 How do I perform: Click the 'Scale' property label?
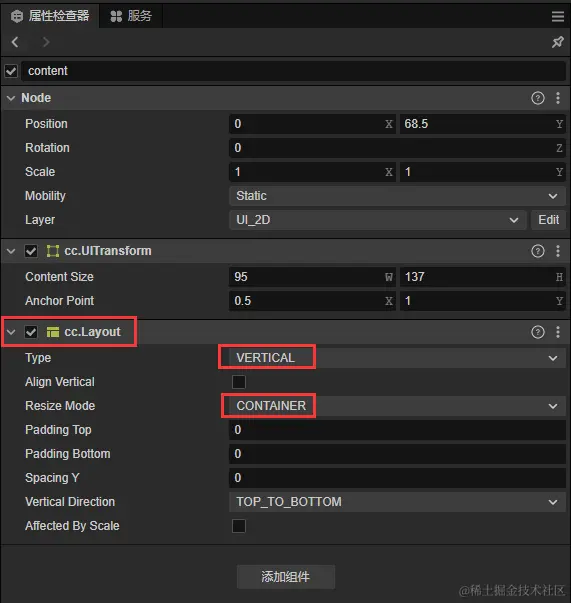click(40, 172)
